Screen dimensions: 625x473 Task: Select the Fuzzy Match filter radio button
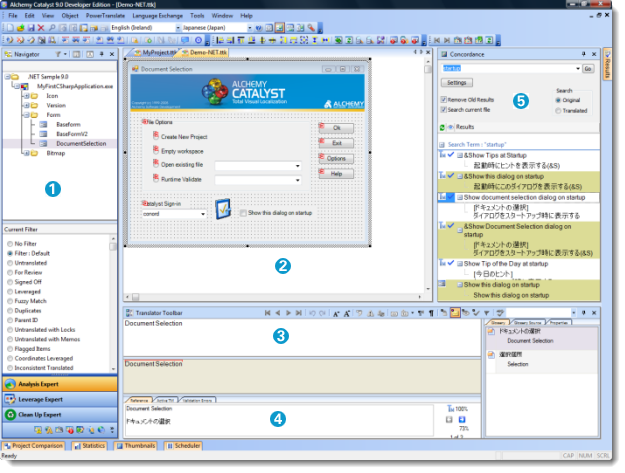click(x=10, y=301)
